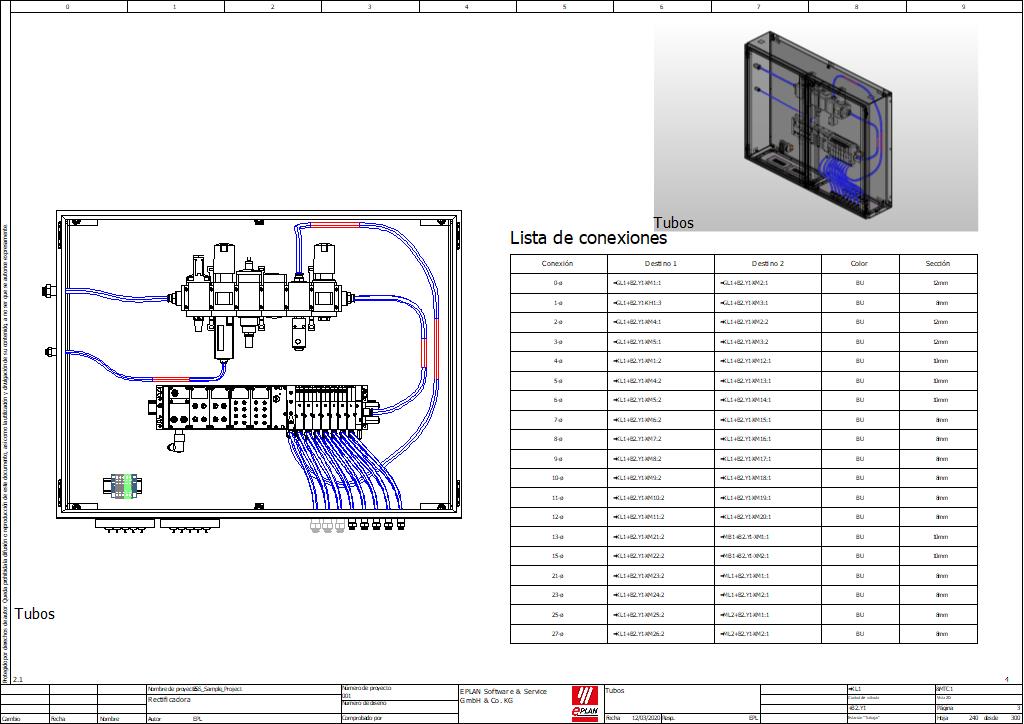Click the 'Tubos' label under the layout
1024x724 pixels.
point(34,614)
